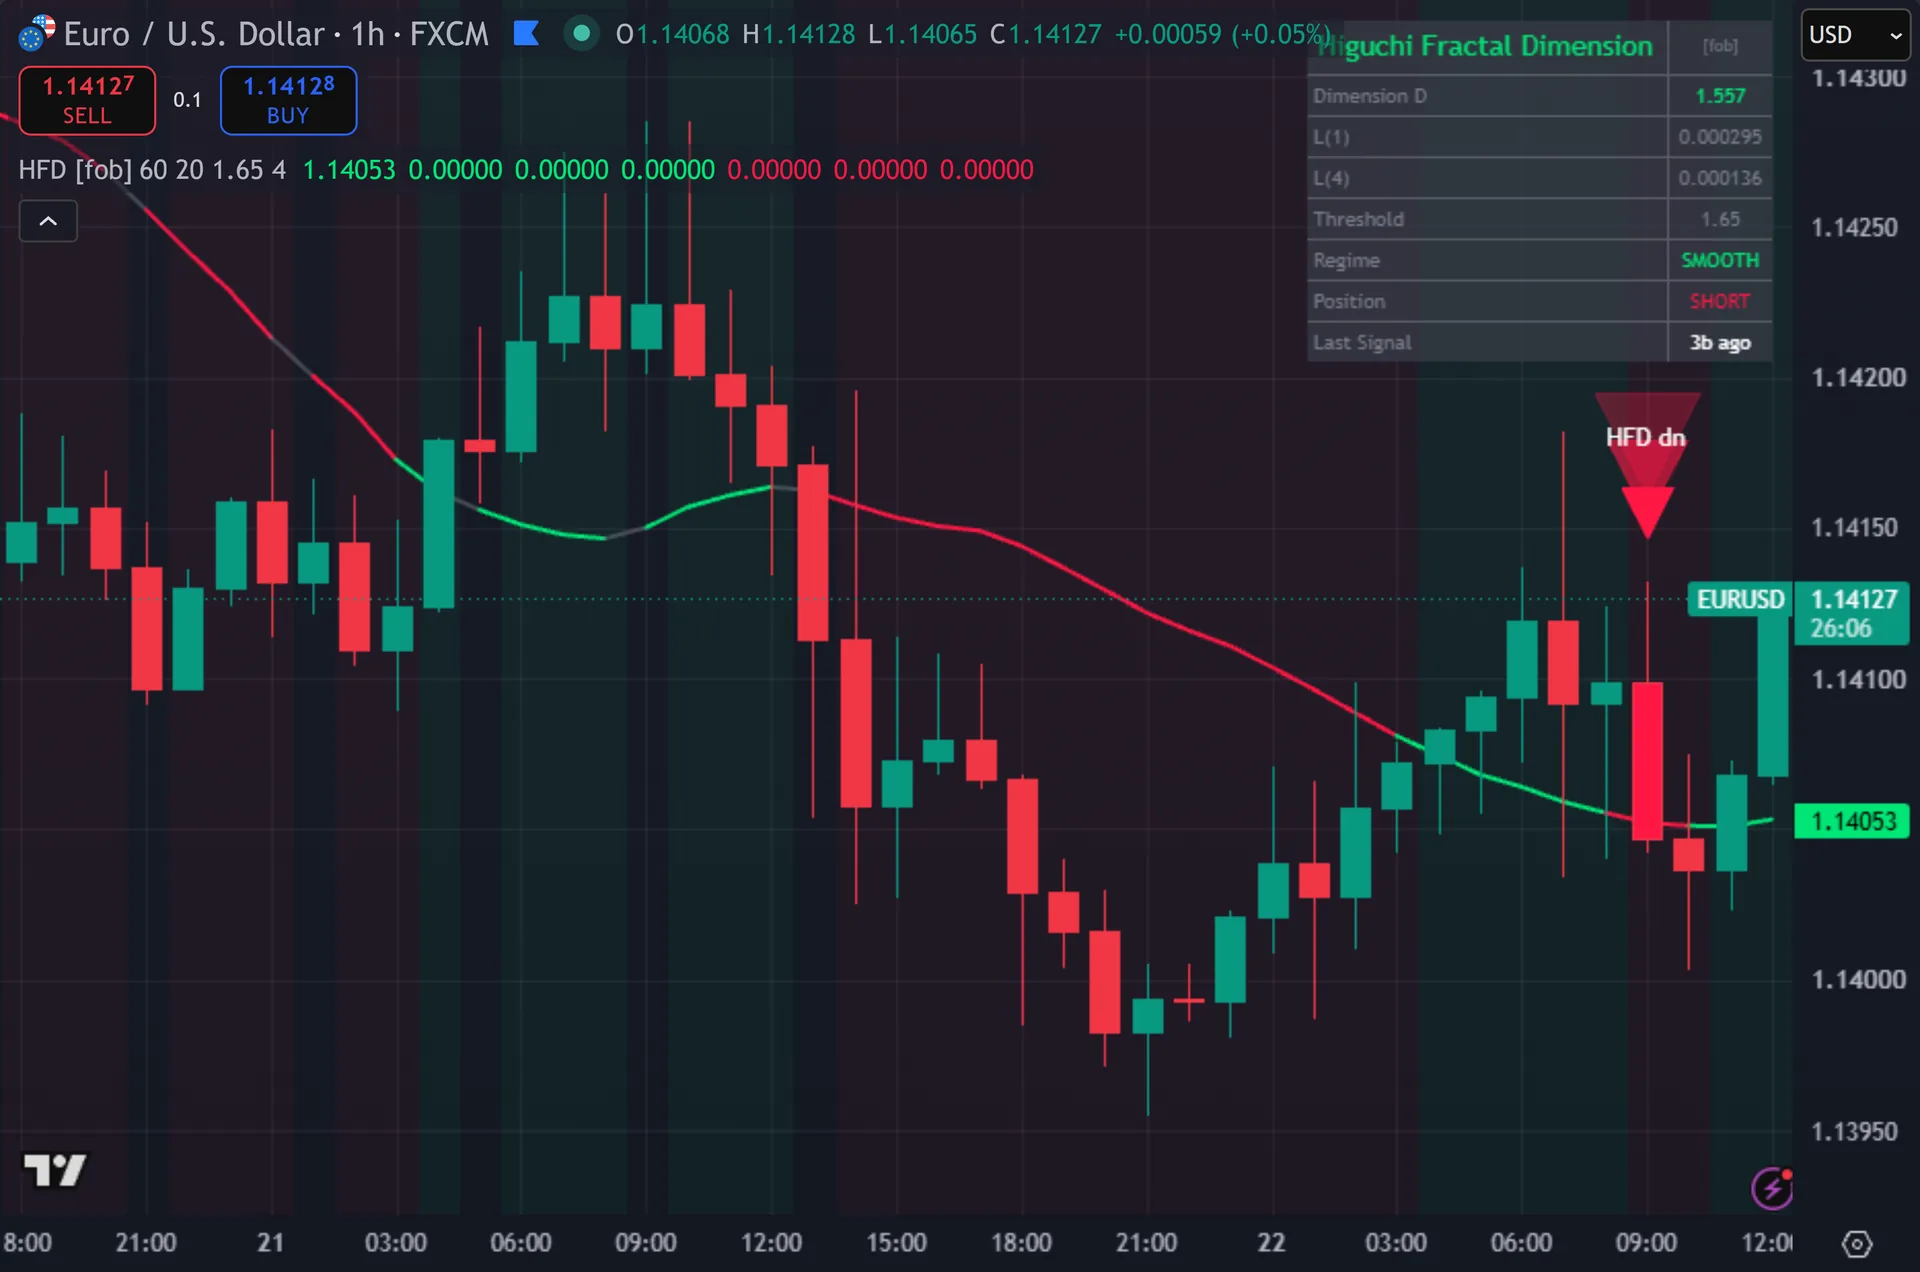The height and width of the screenshot is (1272, 1920).
Task: Click the 1.14200 price axis label
Action: [1859, 378]
